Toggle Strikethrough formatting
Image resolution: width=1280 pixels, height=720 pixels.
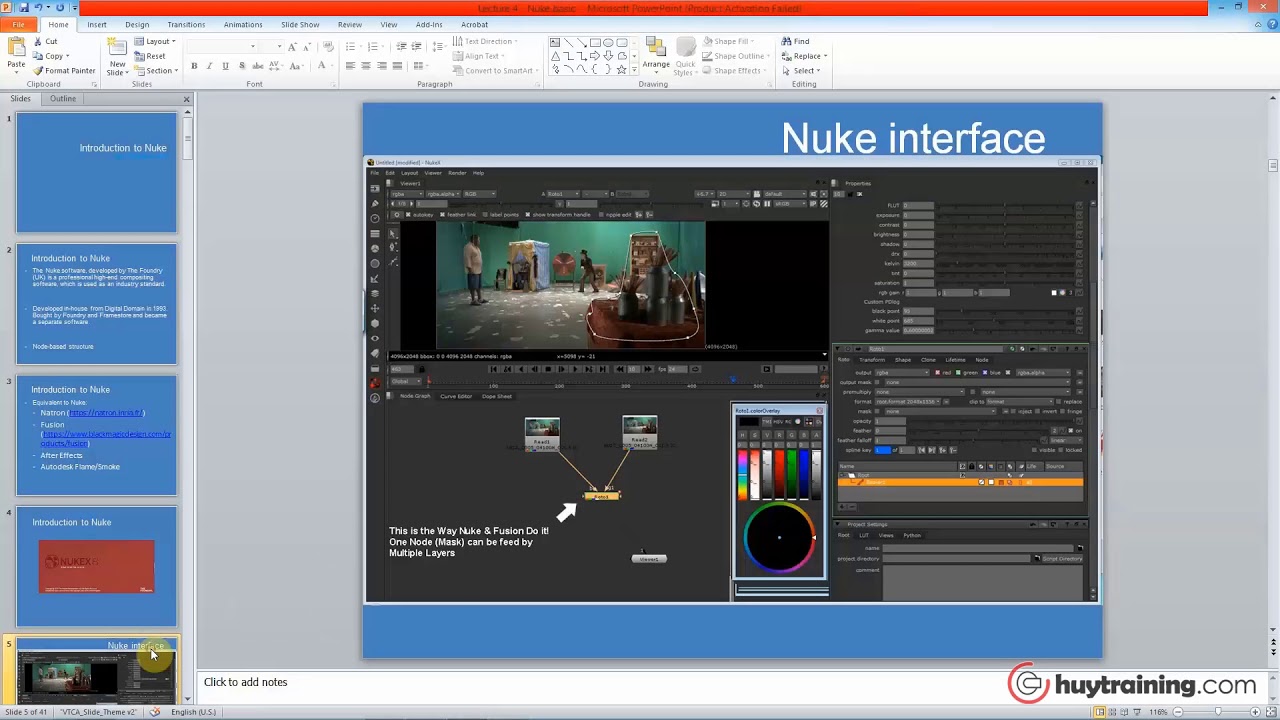click(x=257, y=66)
